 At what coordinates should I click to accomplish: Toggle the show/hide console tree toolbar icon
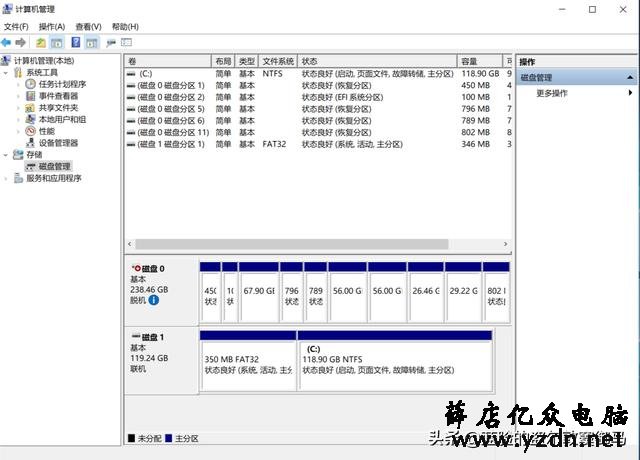tap(57, 42)
